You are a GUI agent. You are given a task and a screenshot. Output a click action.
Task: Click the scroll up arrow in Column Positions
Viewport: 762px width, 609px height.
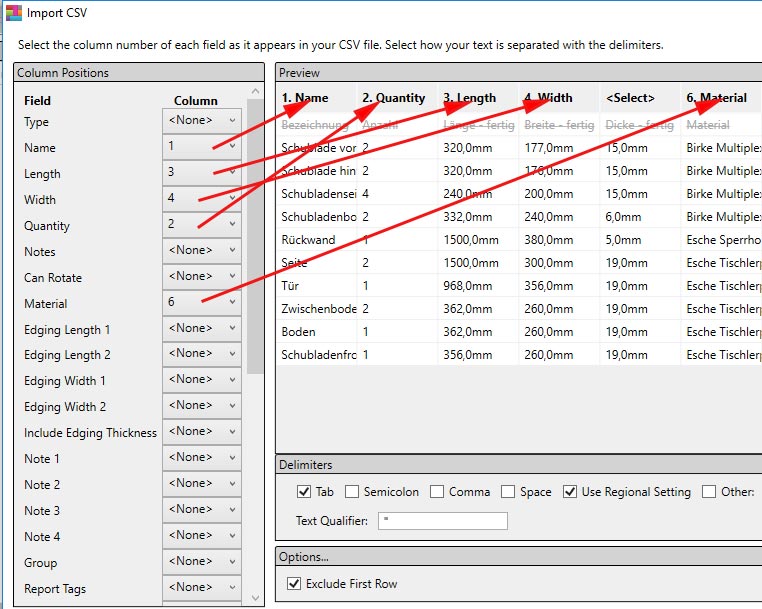[x=256, y=91]
